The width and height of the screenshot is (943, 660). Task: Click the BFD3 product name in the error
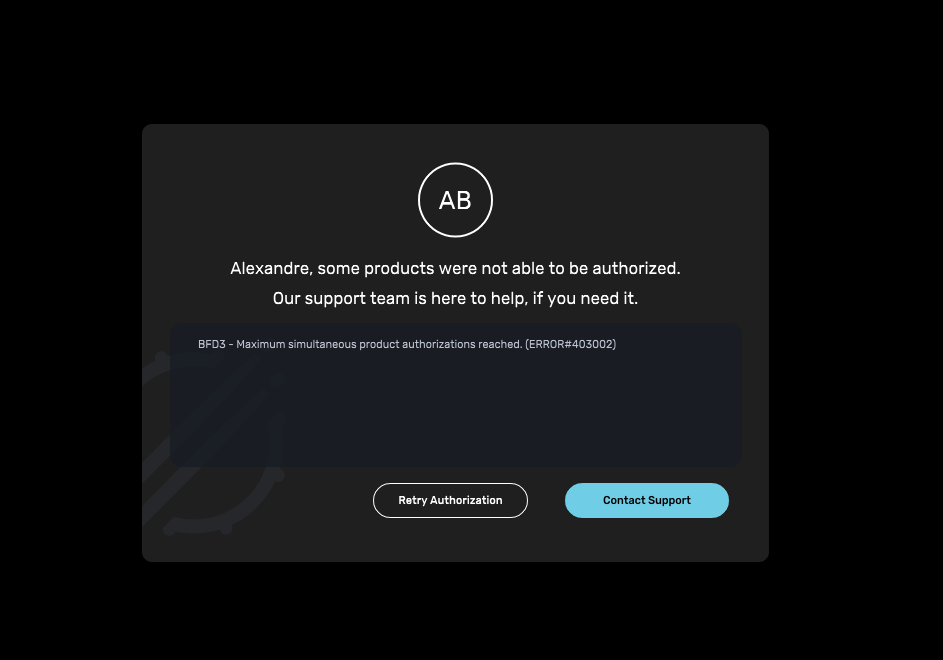(x=212, y=344)
